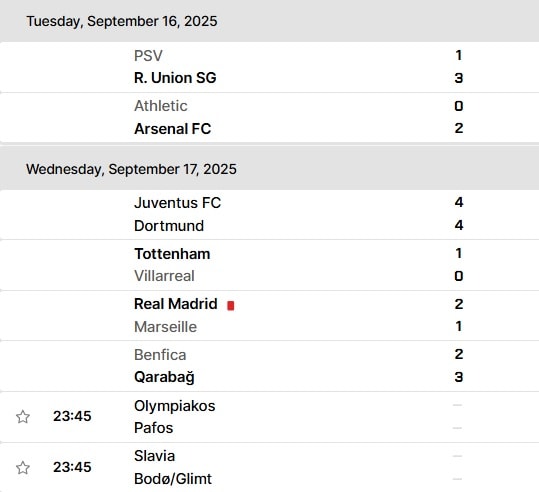Favorite the Olympiakos vs Pafos match star
The image size is (539, 492).
click(x=23, y=417)
